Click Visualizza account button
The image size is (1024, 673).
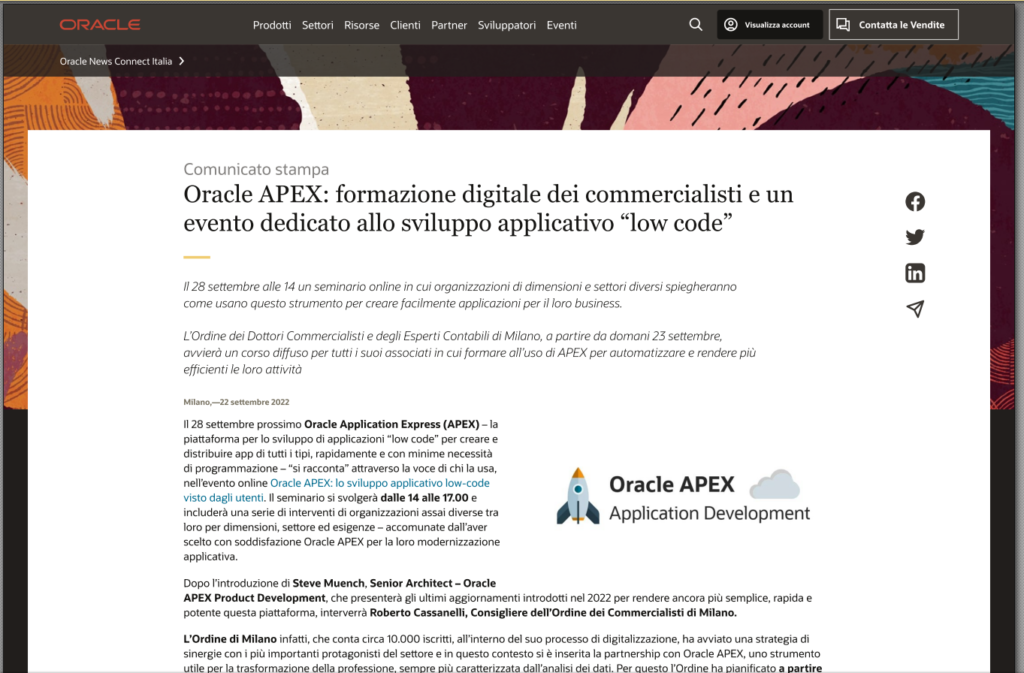tap(769, 25)
